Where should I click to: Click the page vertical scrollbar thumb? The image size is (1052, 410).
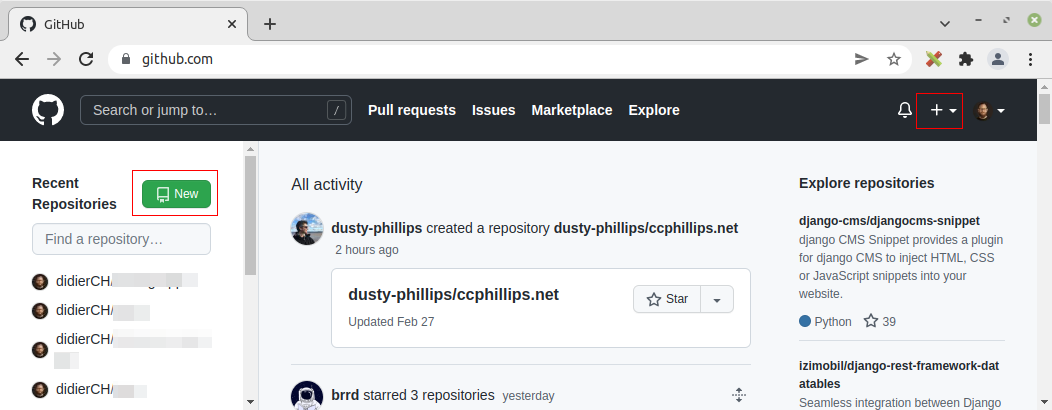1045,109
